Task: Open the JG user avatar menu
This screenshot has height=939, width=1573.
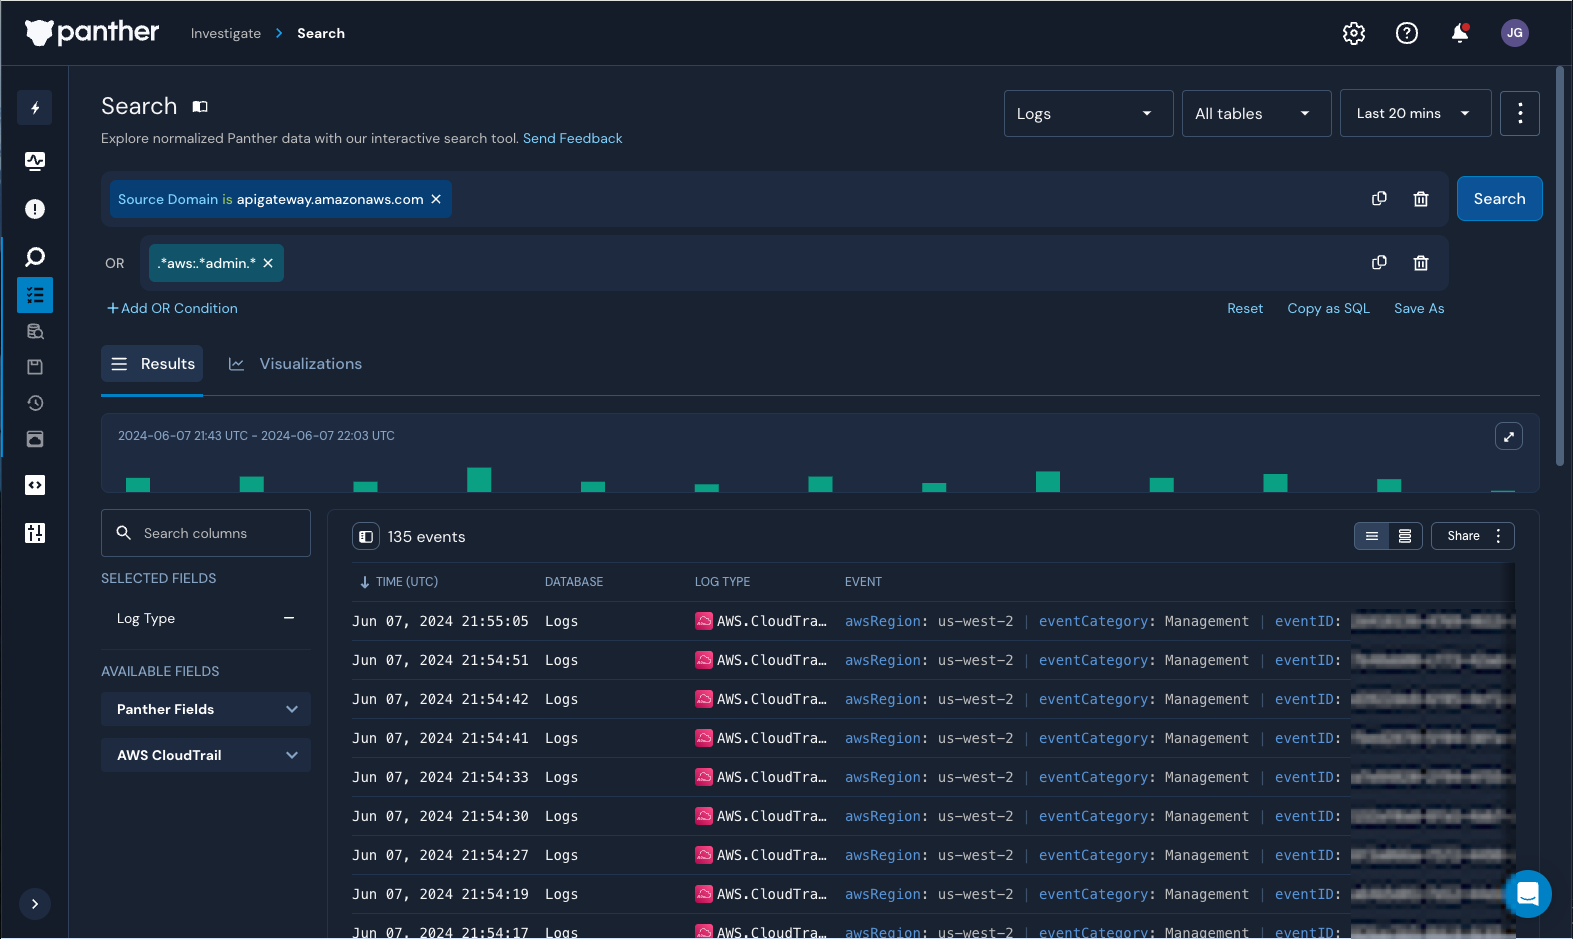Action: tap(1515, 33)
